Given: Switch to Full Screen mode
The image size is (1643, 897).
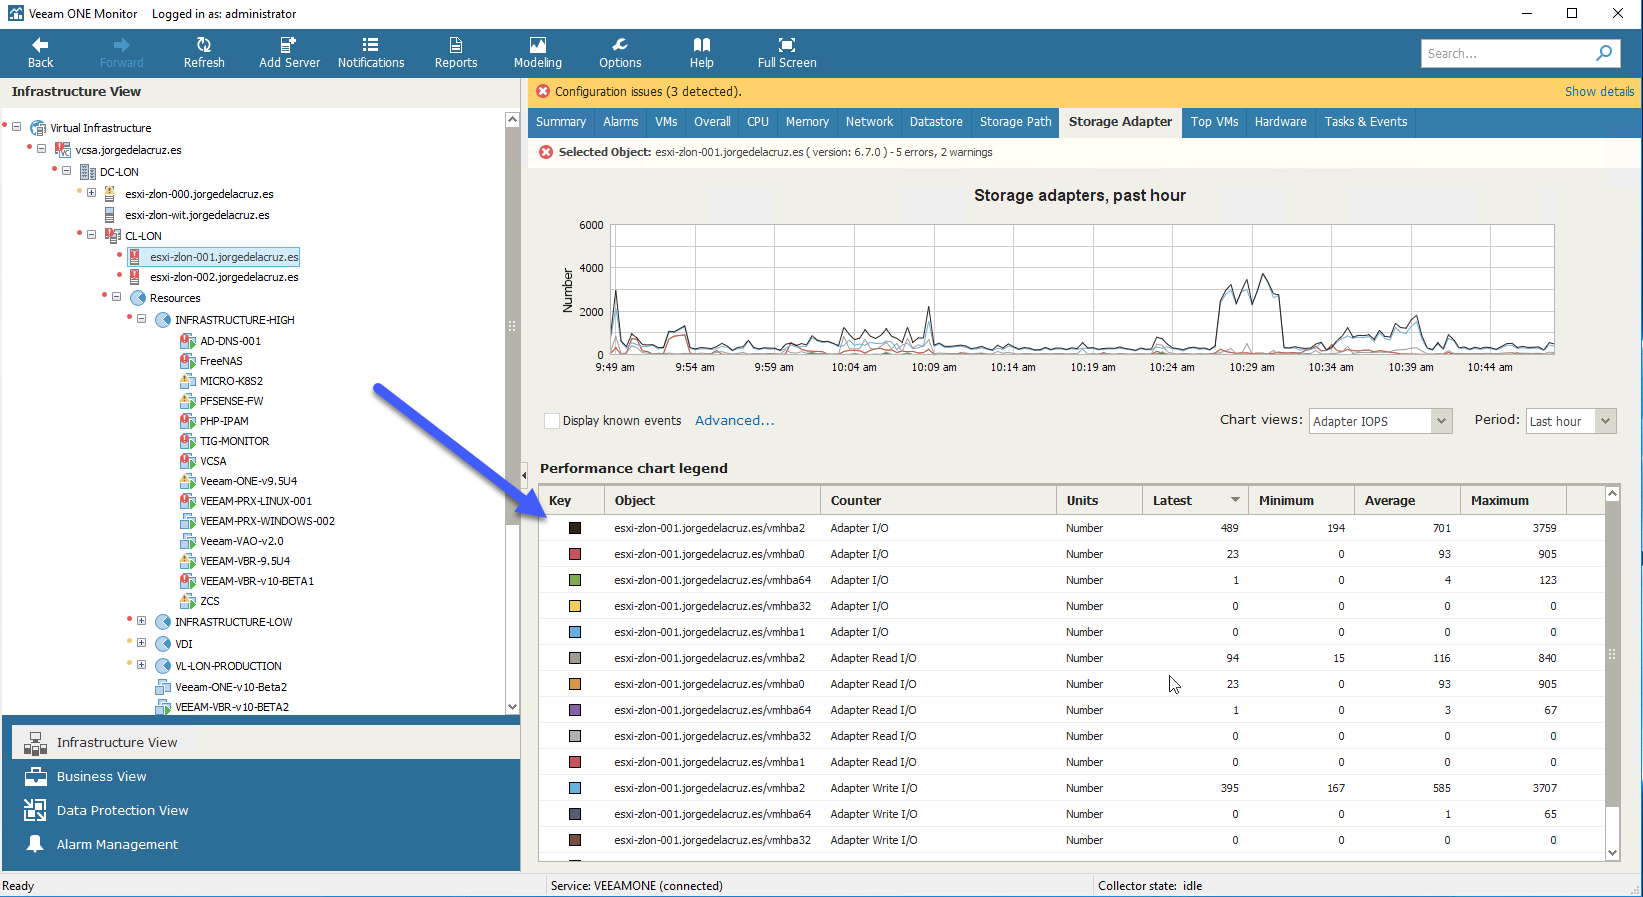Looking at the screenshot, I should [787, 52].
